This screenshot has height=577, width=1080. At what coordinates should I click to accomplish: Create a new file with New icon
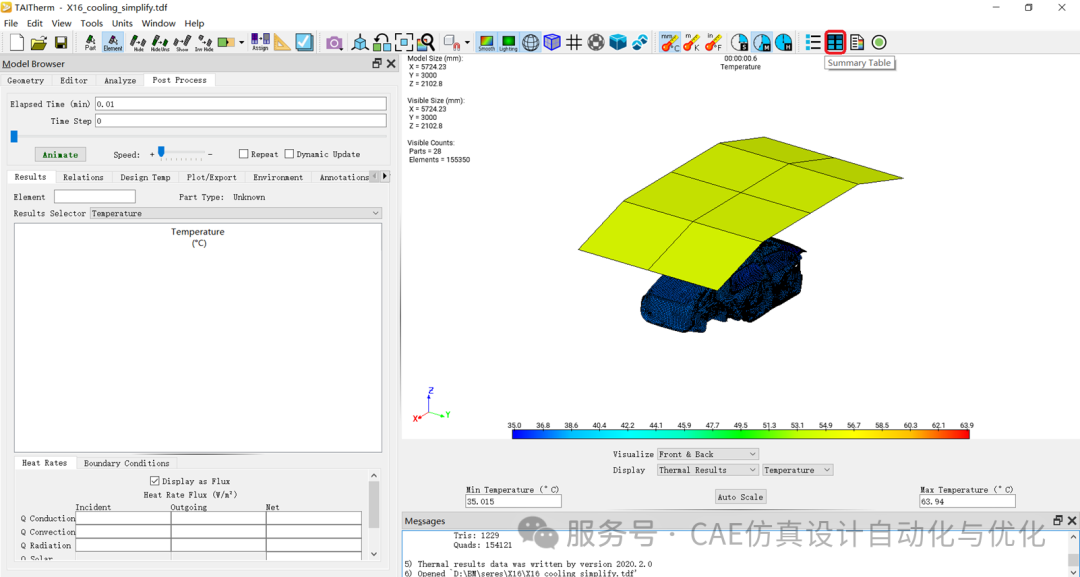click(x=17, y=43)
